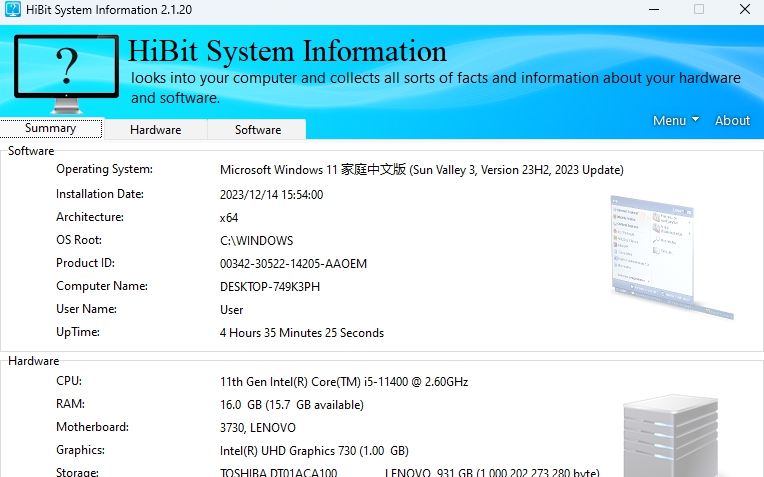The width and height of the screenshot is (764, 477).
Task: Switch to the Hardware tab
Action: tap(155, 129)
